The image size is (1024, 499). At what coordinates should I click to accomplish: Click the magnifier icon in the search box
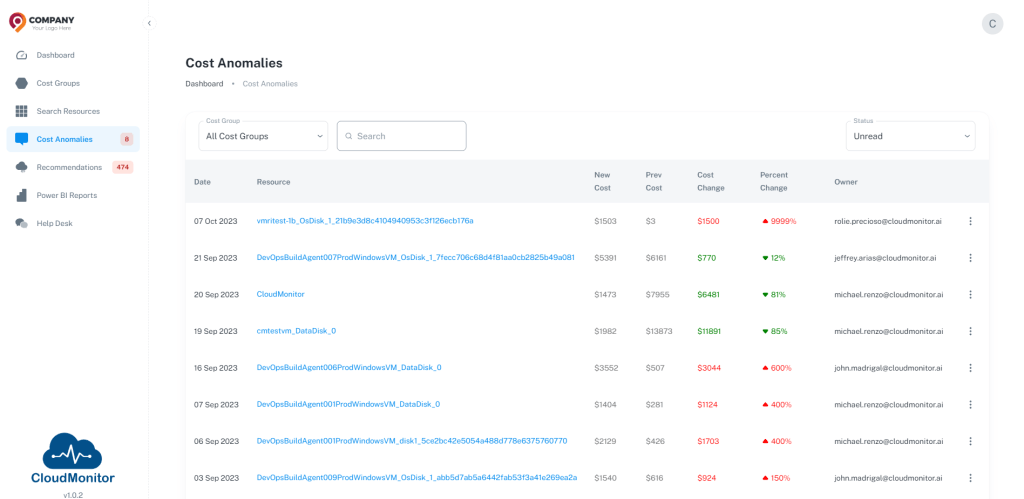(349, 137)
